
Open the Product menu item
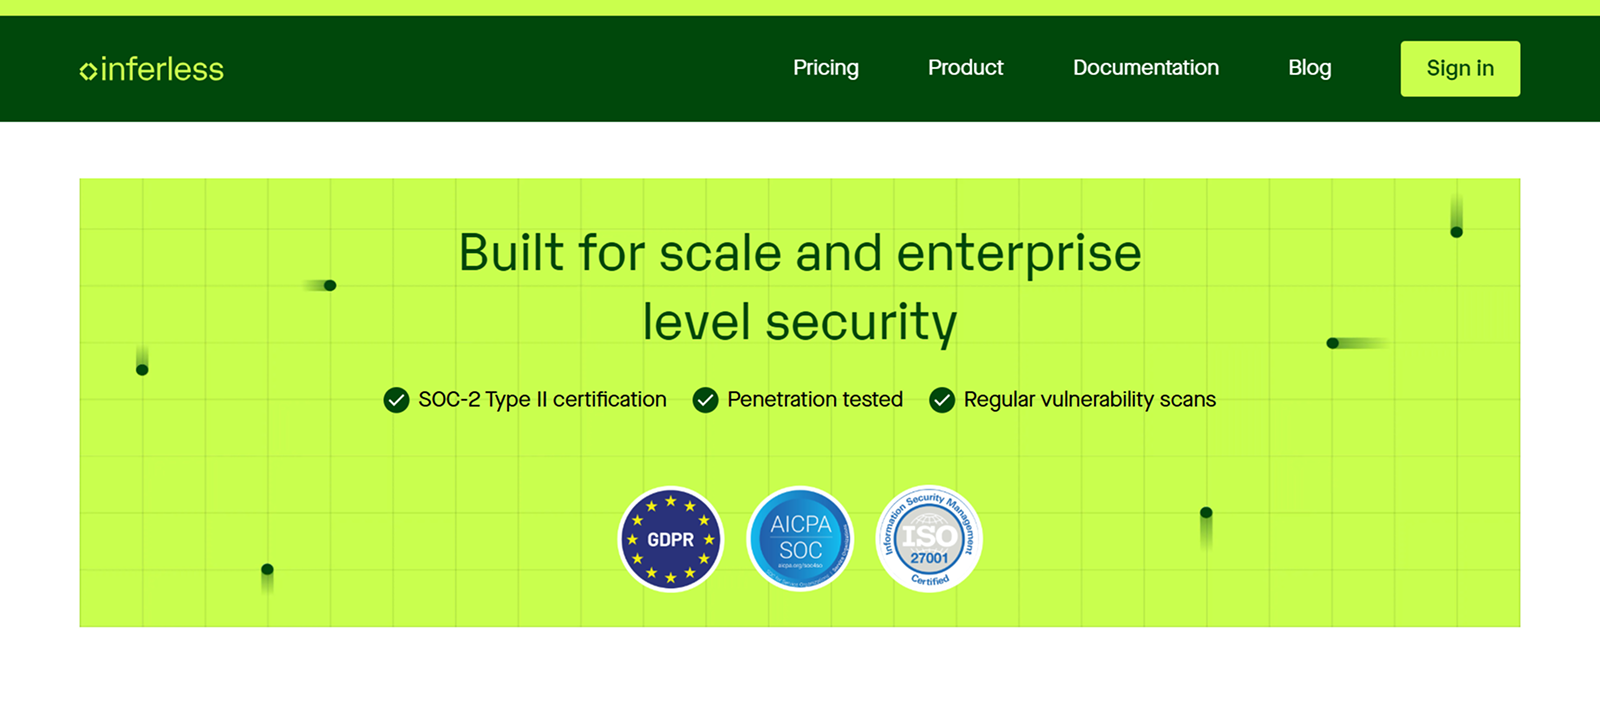point(966,68)
